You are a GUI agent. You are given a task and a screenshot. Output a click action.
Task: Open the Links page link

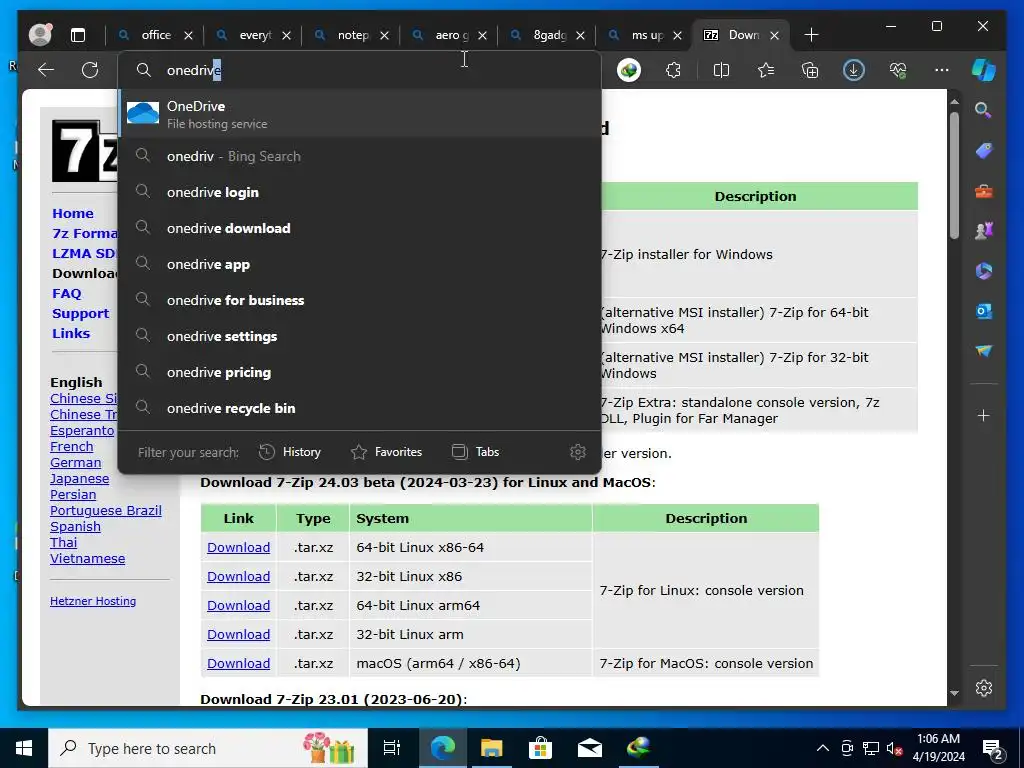click(71, 333)
